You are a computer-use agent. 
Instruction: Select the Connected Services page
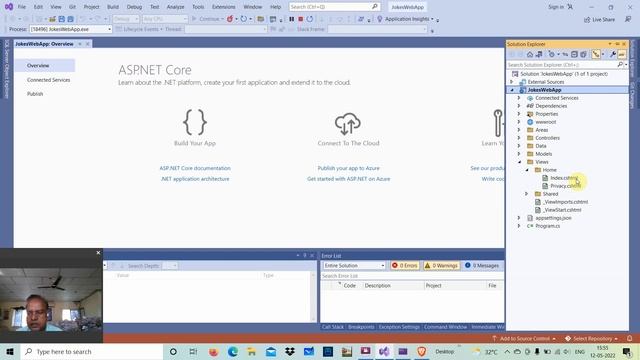tap(49, 80)
